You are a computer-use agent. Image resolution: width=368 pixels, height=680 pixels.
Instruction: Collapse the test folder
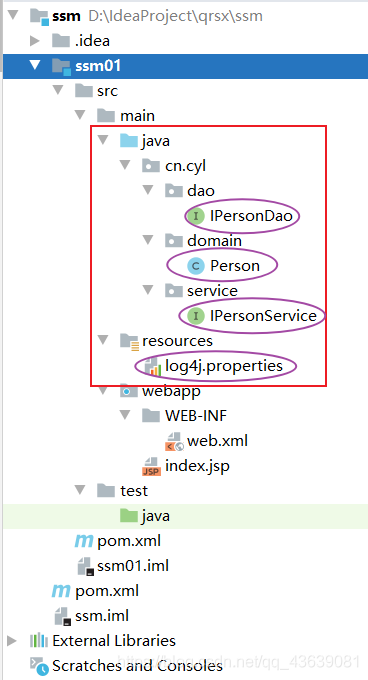click(x=80, y=490)
